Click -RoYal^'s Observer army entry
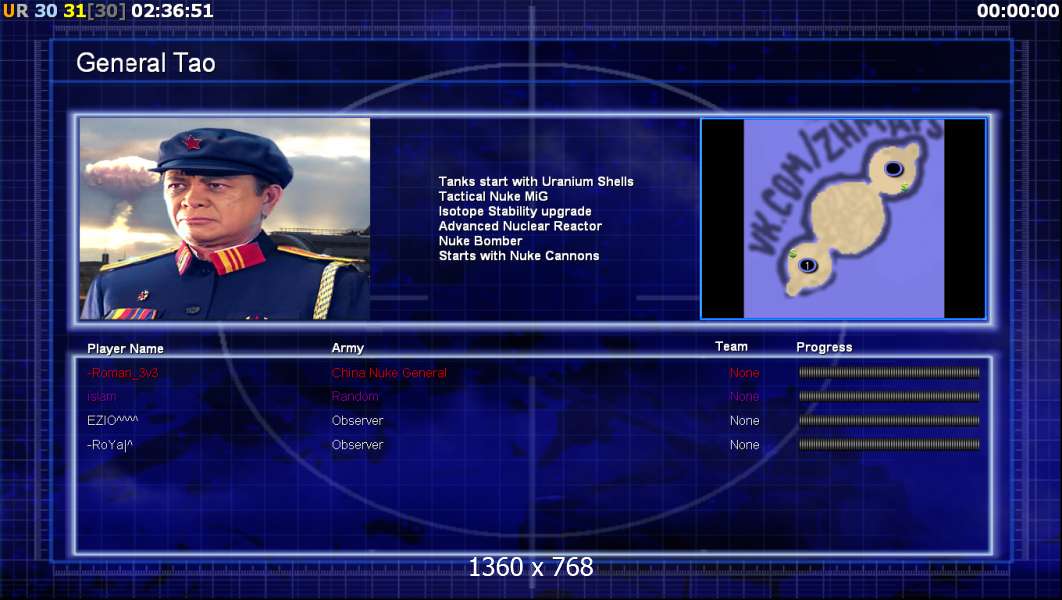 [358, 445]
